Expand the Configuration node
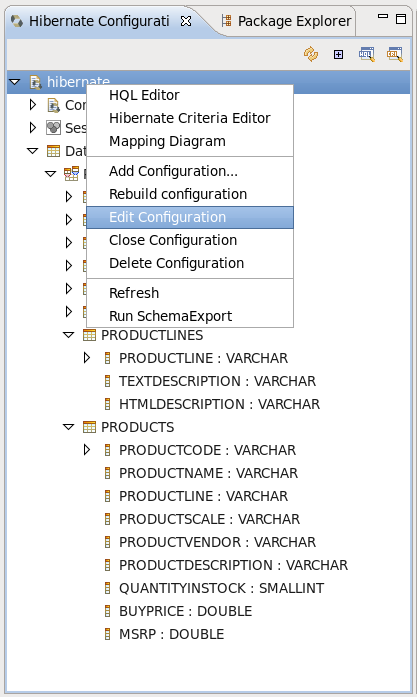The image size is (417, 697). 32,105
